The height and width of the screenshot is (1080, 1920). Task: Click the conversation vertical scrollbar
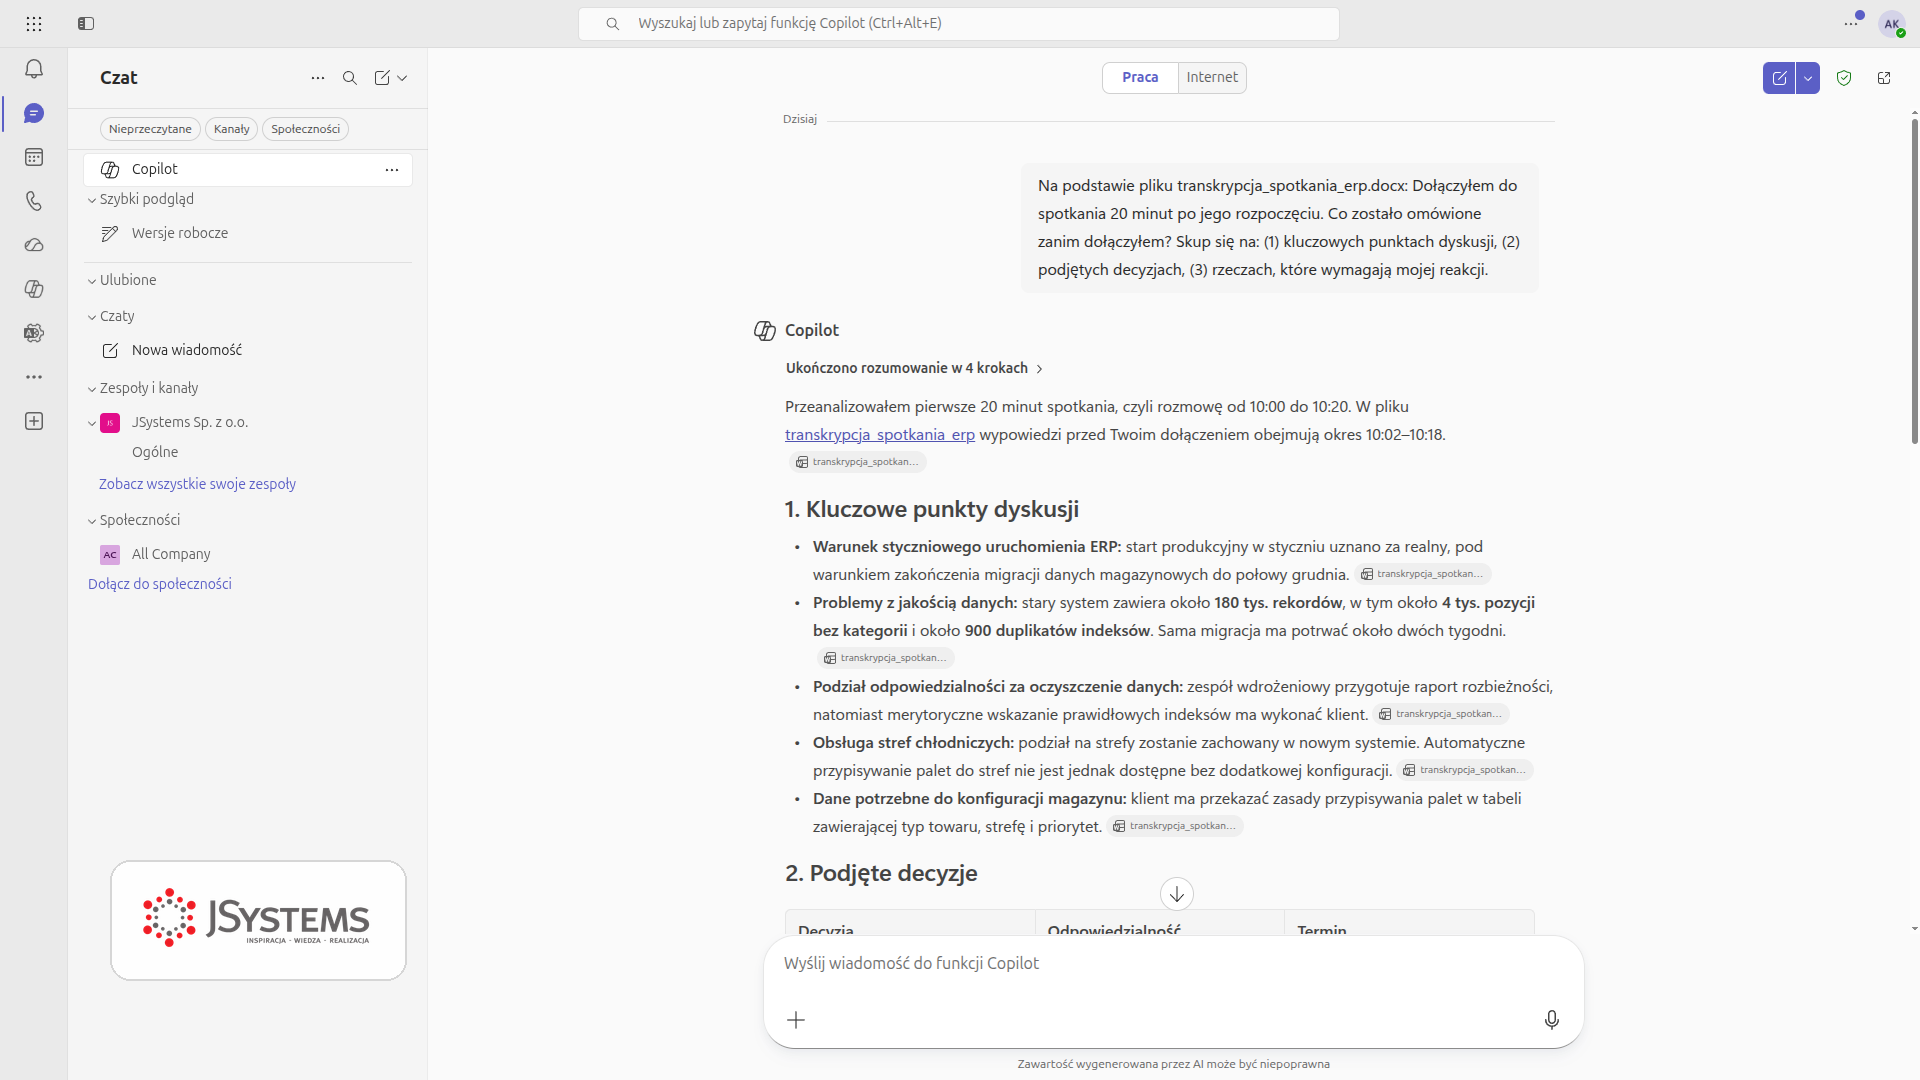1914,280
